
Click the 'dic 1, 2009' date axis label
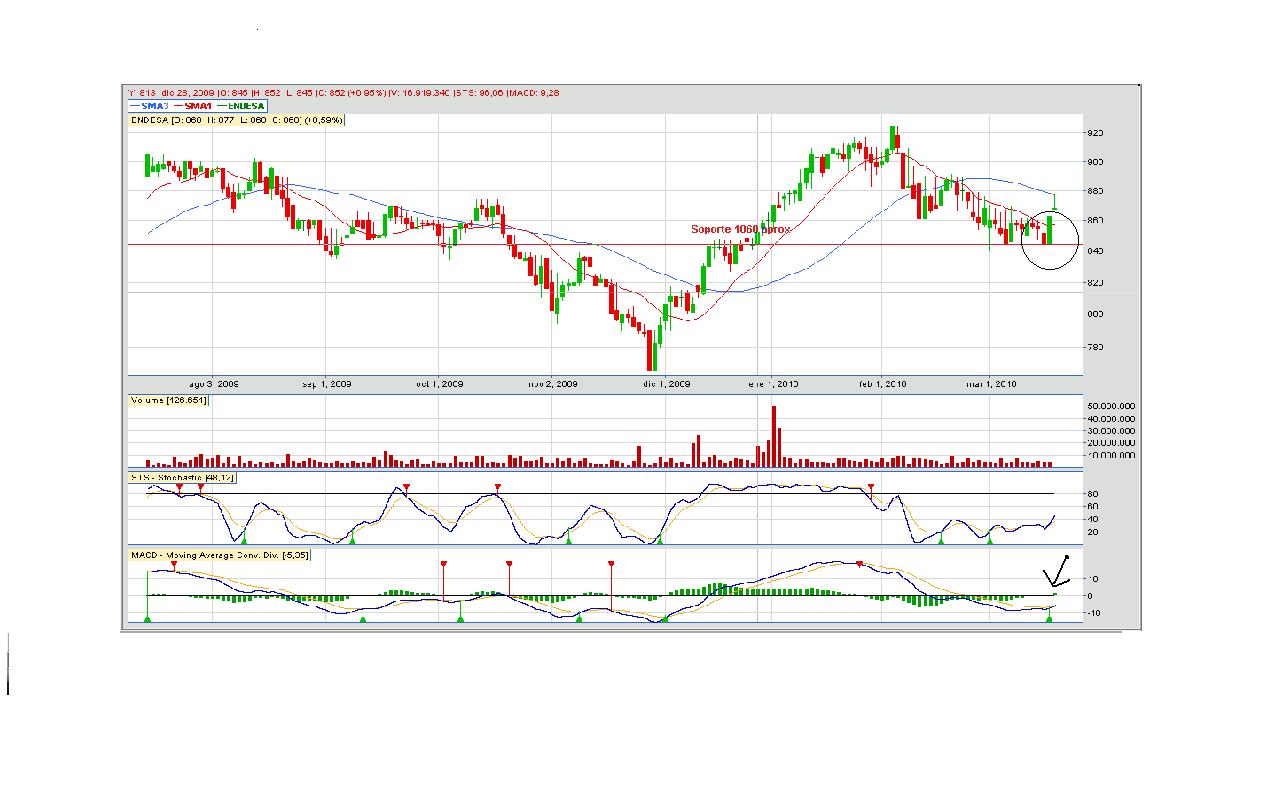[x=666, y=384]
